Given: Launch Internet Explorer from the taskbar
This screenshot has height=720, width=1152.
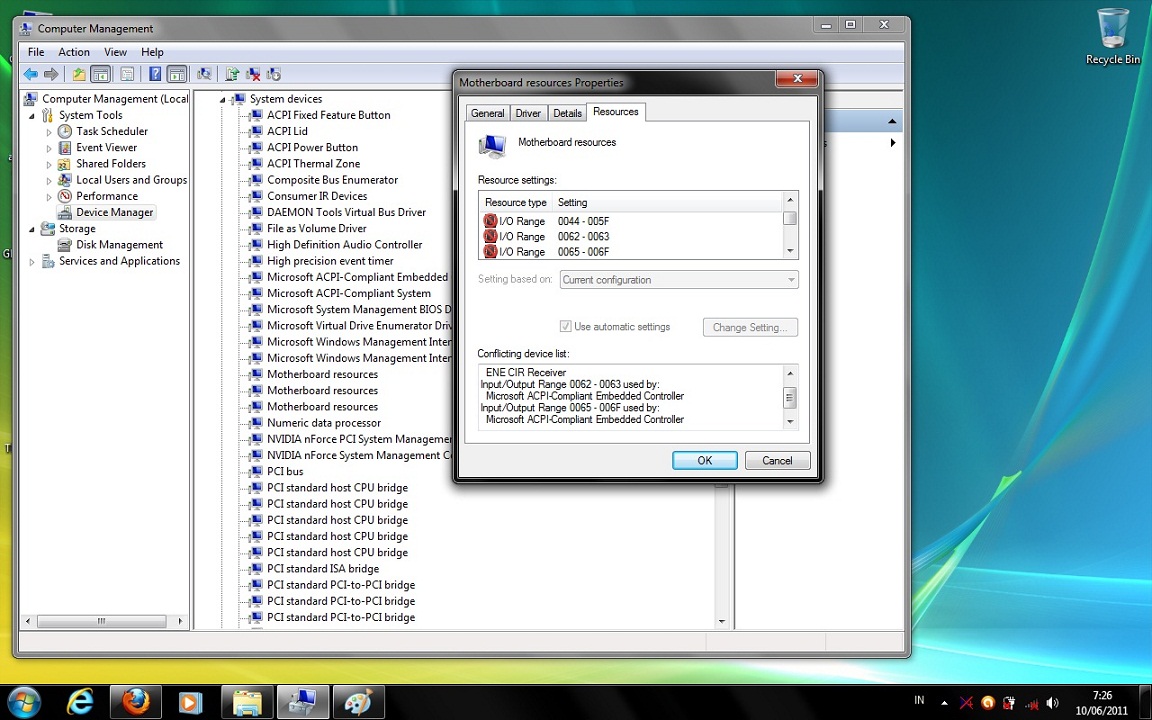Looking at the screenshot, I should point(80,702).
